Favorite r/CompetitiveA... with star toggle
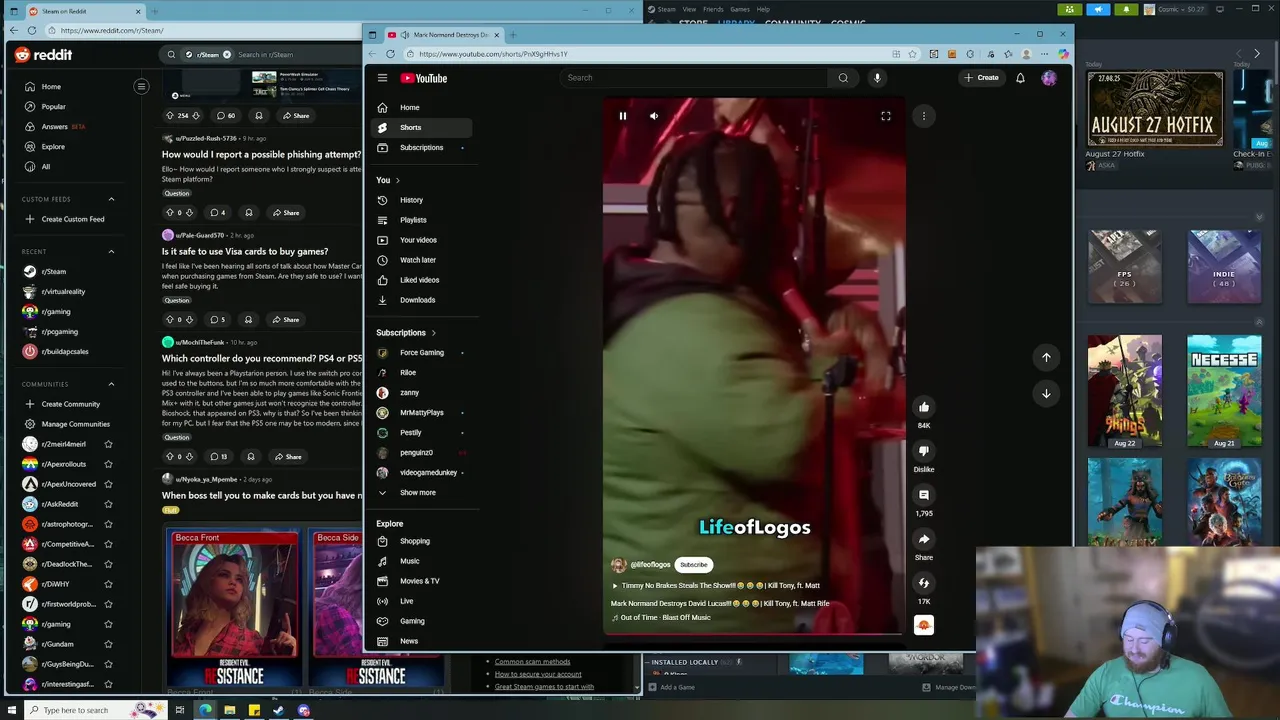Viewport: 1280px width, 720px height. pos(108,544)
